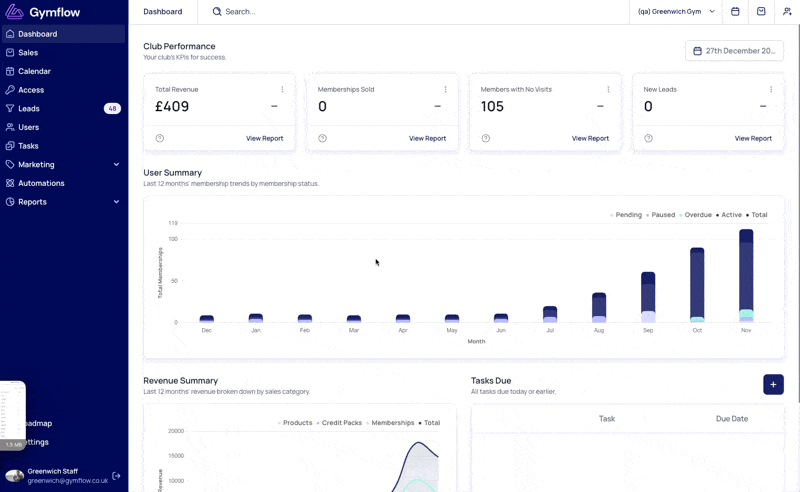Toggle the Pending series in User Summary legend
This screenshot has width=800, height=492.
point(626,215)
